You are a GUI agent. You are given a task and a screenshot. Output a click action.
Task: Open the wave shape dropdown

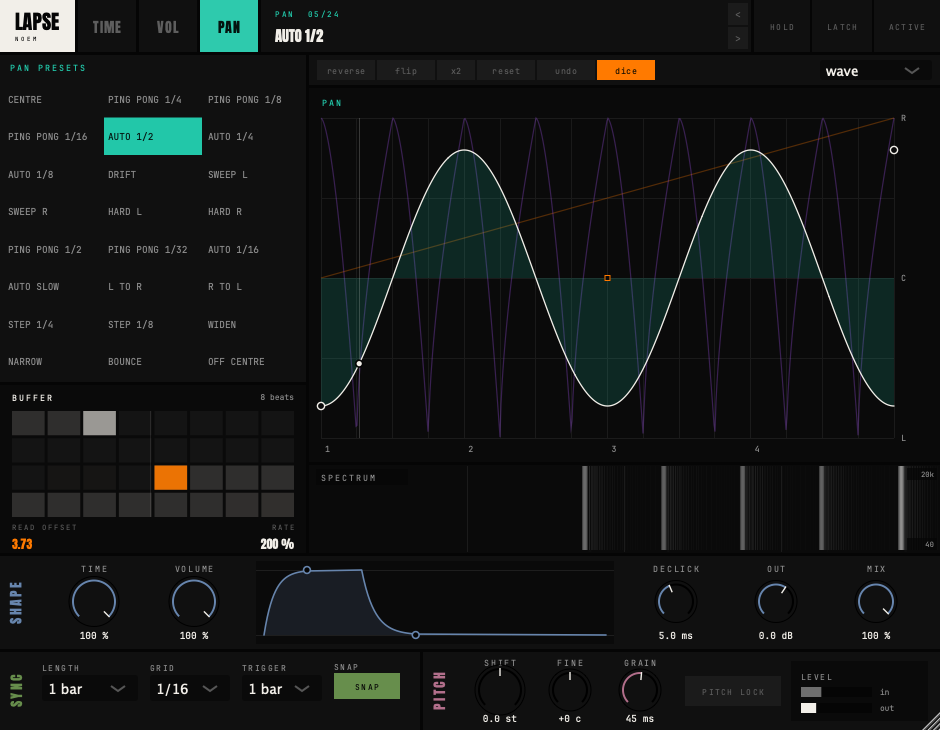click(x=872, y=71)
